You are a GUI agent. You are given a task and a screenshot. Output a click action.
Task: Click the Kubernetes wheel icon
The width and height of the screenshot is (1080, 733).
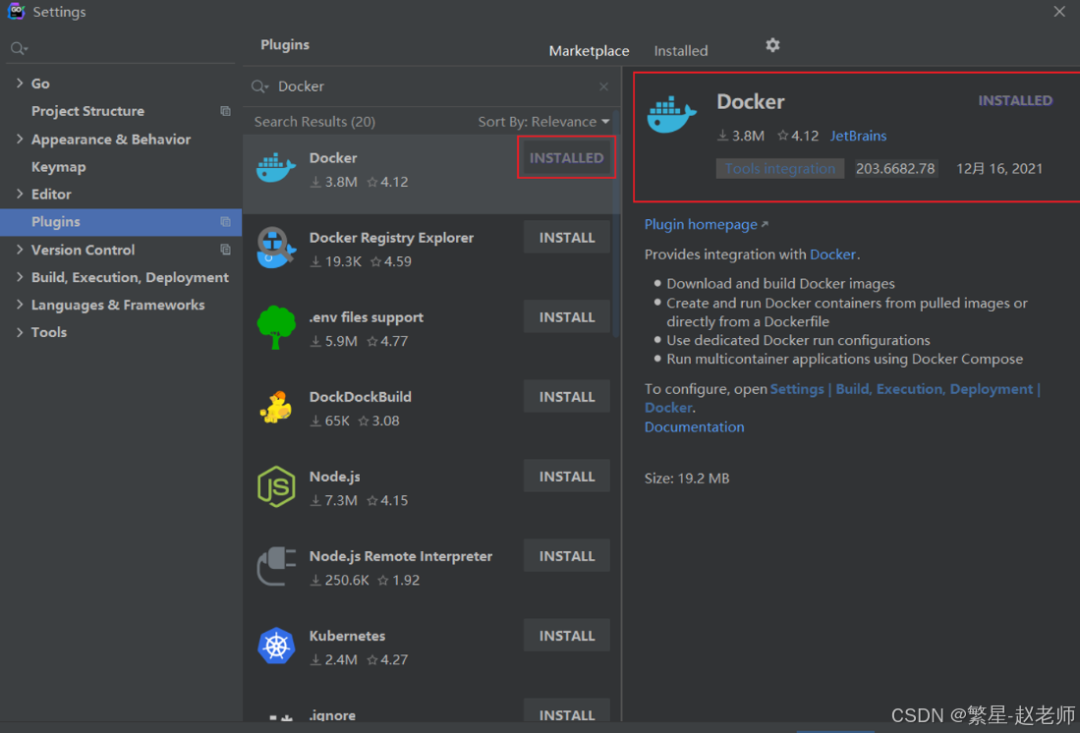(276, 646)
